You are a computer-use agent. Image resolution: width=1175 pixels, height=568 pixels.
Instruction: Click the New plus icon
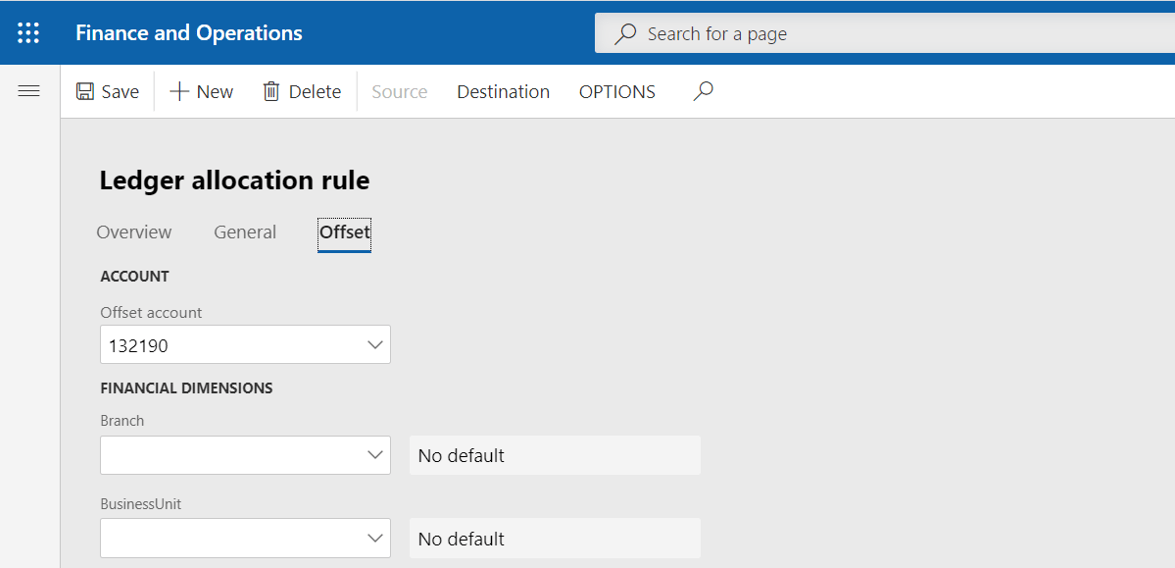(x=179, y=91)
